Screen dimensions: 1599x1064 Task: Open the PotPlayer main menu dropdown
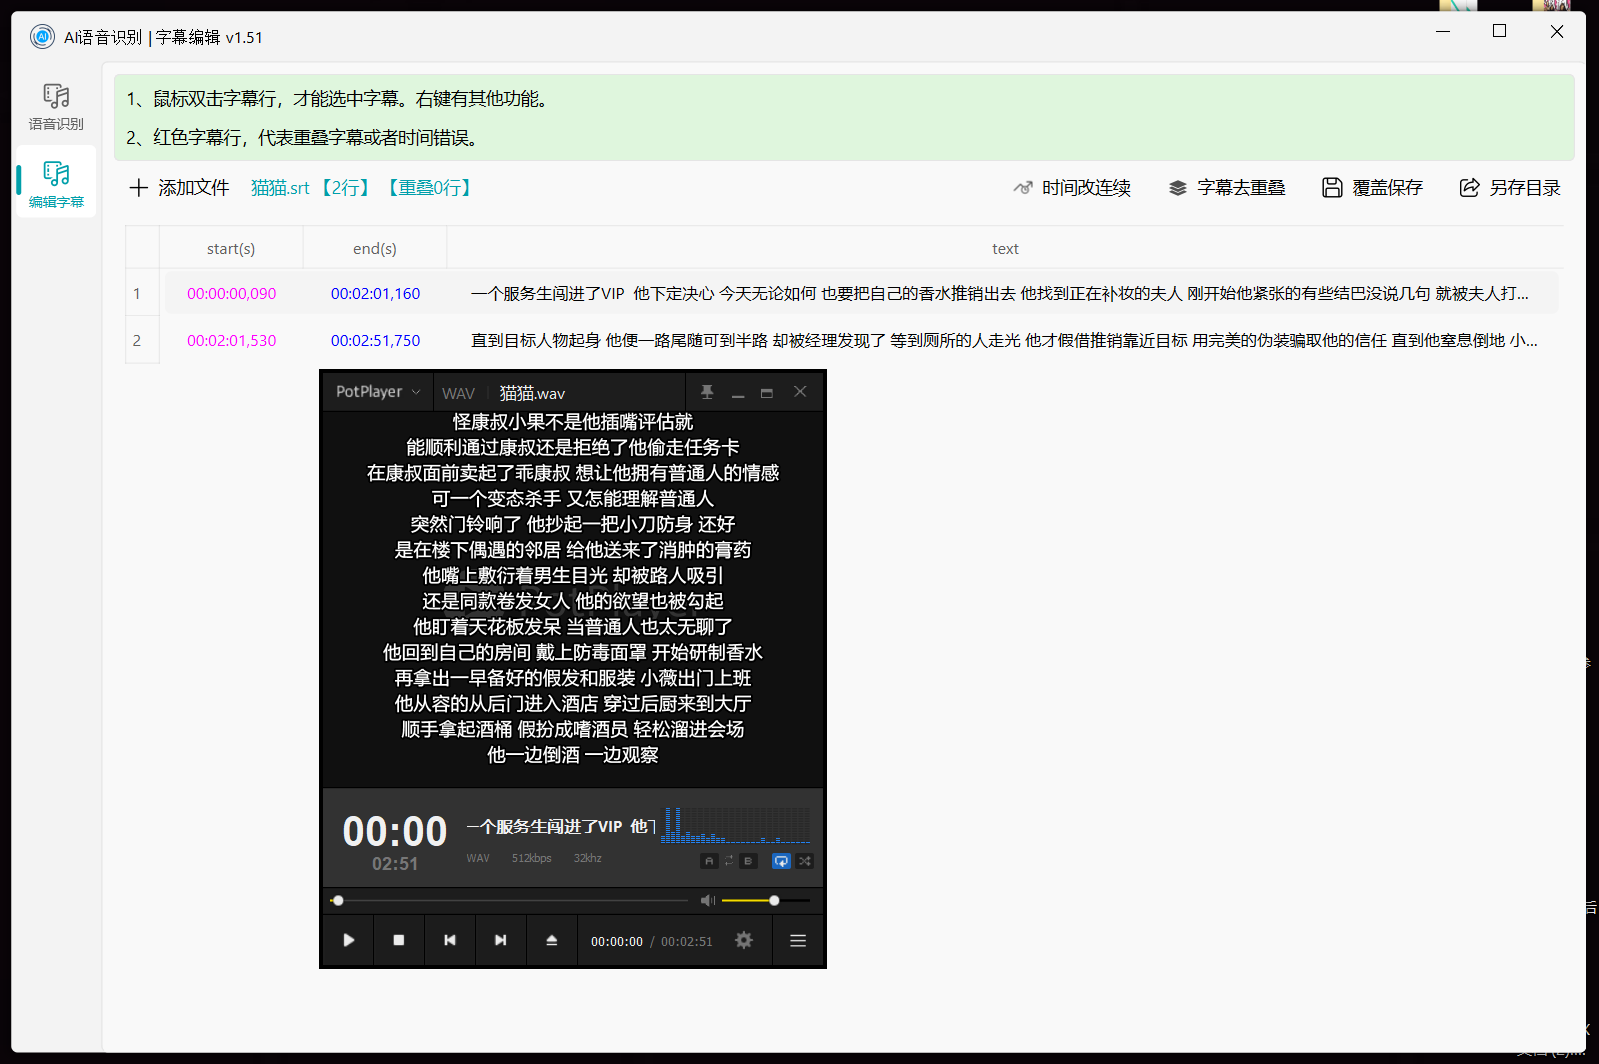click(378, 392)
